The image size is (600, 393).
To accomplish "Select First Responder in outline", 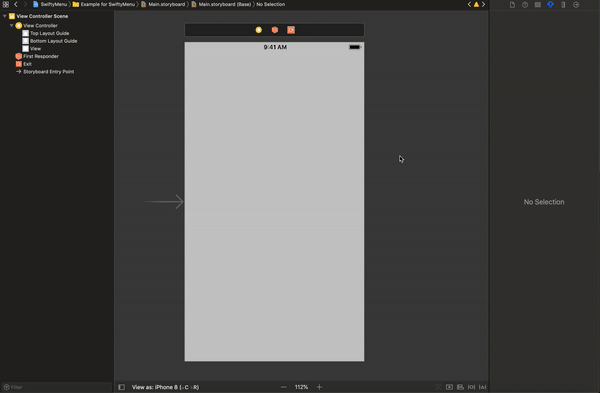I will click(x=37, y=56).
